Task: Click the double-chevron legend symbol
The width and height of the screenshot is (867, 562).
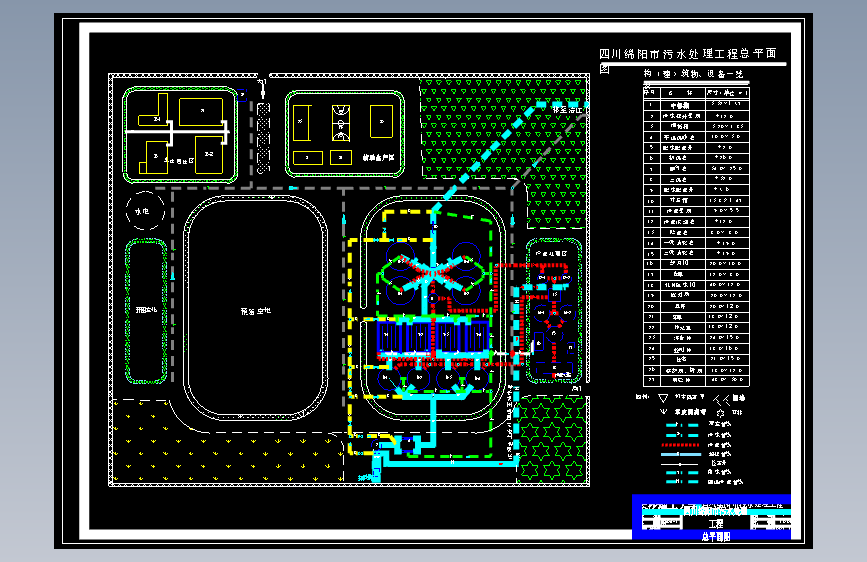Action: pyautogui.click(x=722, y=399)
